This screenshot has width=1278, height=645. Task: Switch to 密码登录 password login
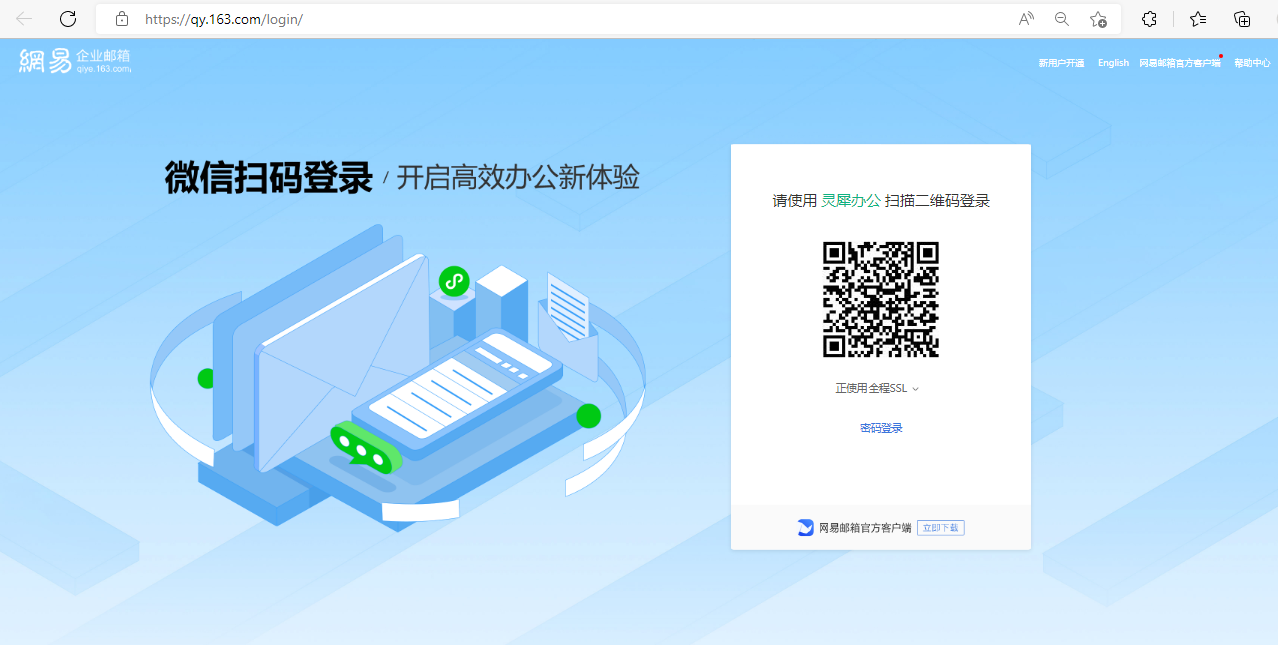click(881, 428)
